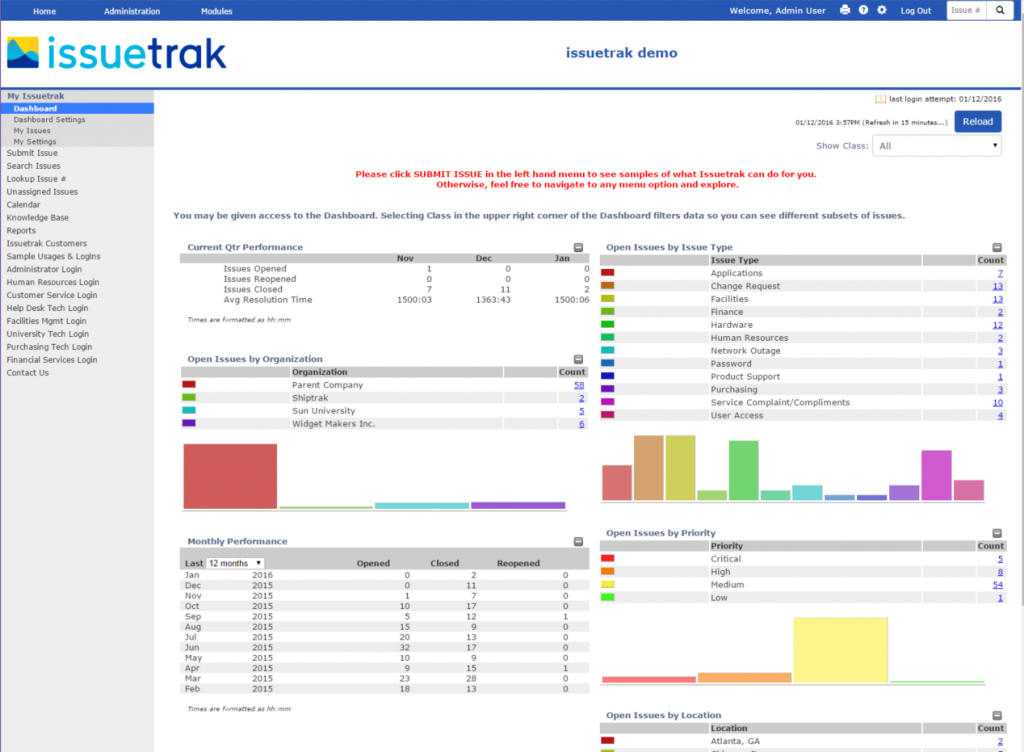The height and width of the screenshot is (752, 1024).
Task: Click High priority count 8 link
Action: (x=1000, y=572)
